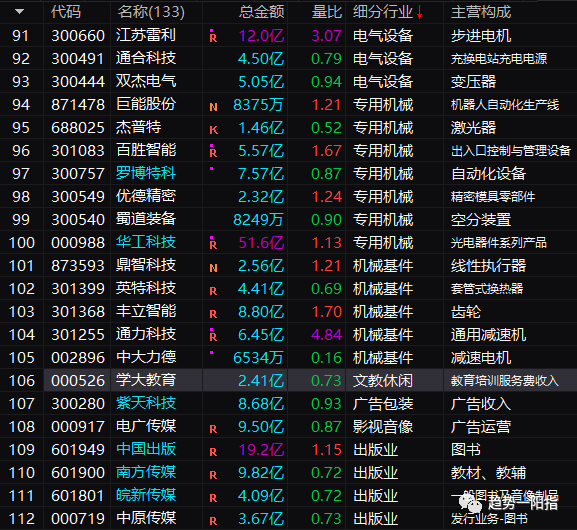Viewport: 577px width, 530px height.
Task: Select stock name 通合科技
Action: (x=146, y=59)
